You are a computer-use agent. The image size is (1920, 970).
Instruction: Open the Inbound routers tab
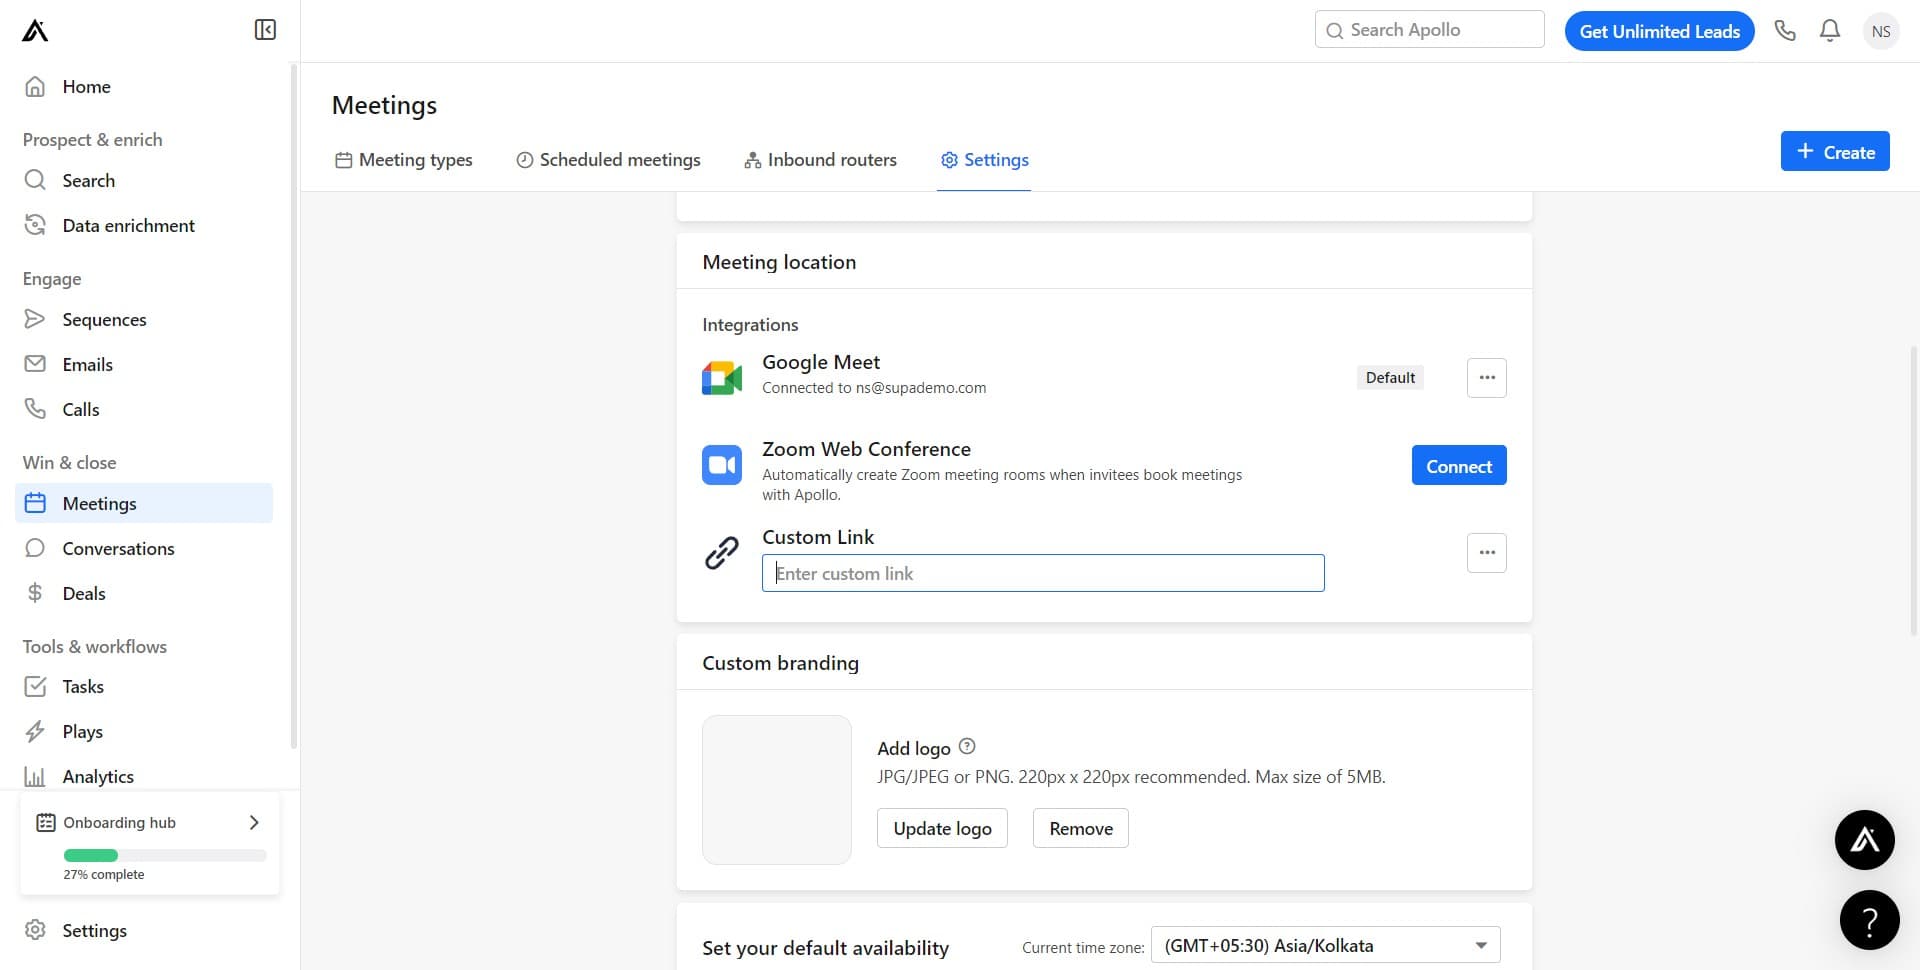click(820, 160)
